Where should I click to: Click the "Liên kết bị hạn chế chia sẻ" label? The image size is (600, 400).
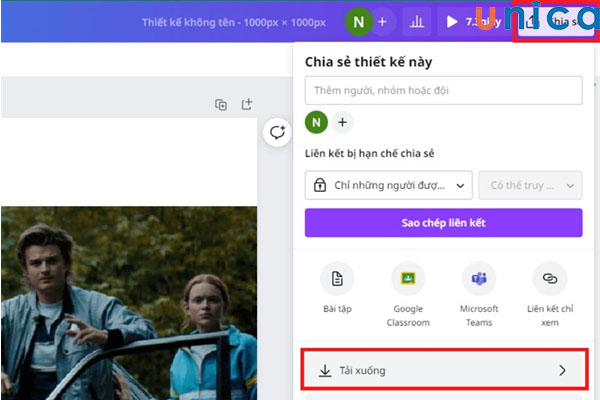[370, 153]
